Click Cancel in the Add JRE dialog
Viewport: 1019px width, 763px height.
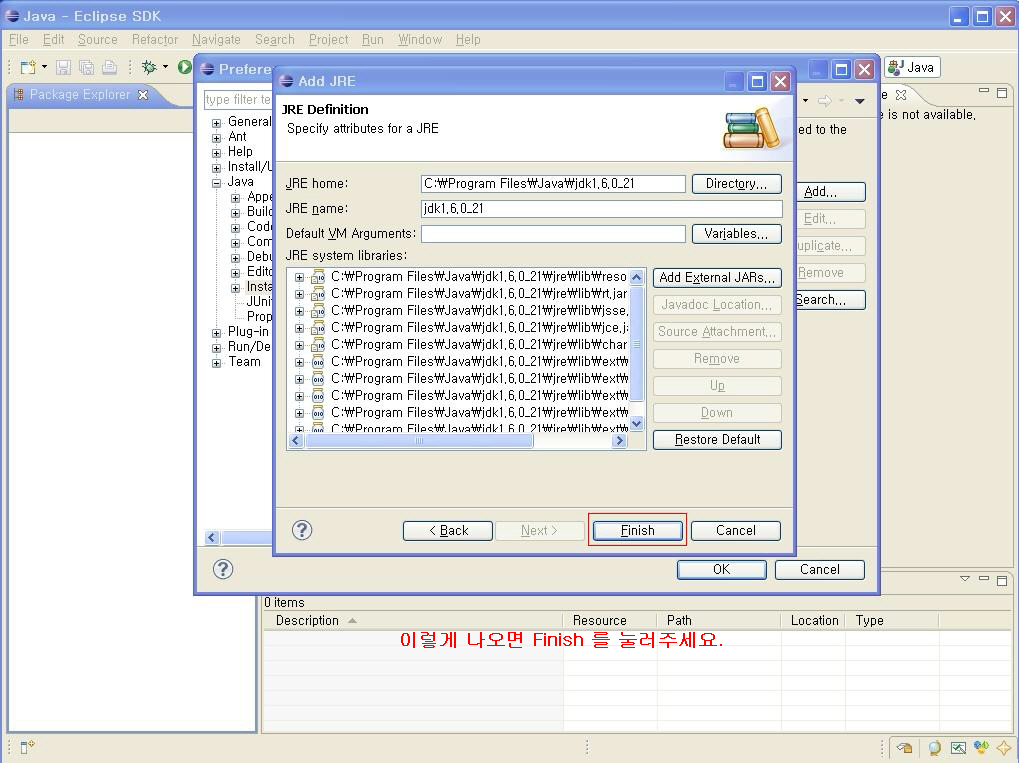pos(736,530)
